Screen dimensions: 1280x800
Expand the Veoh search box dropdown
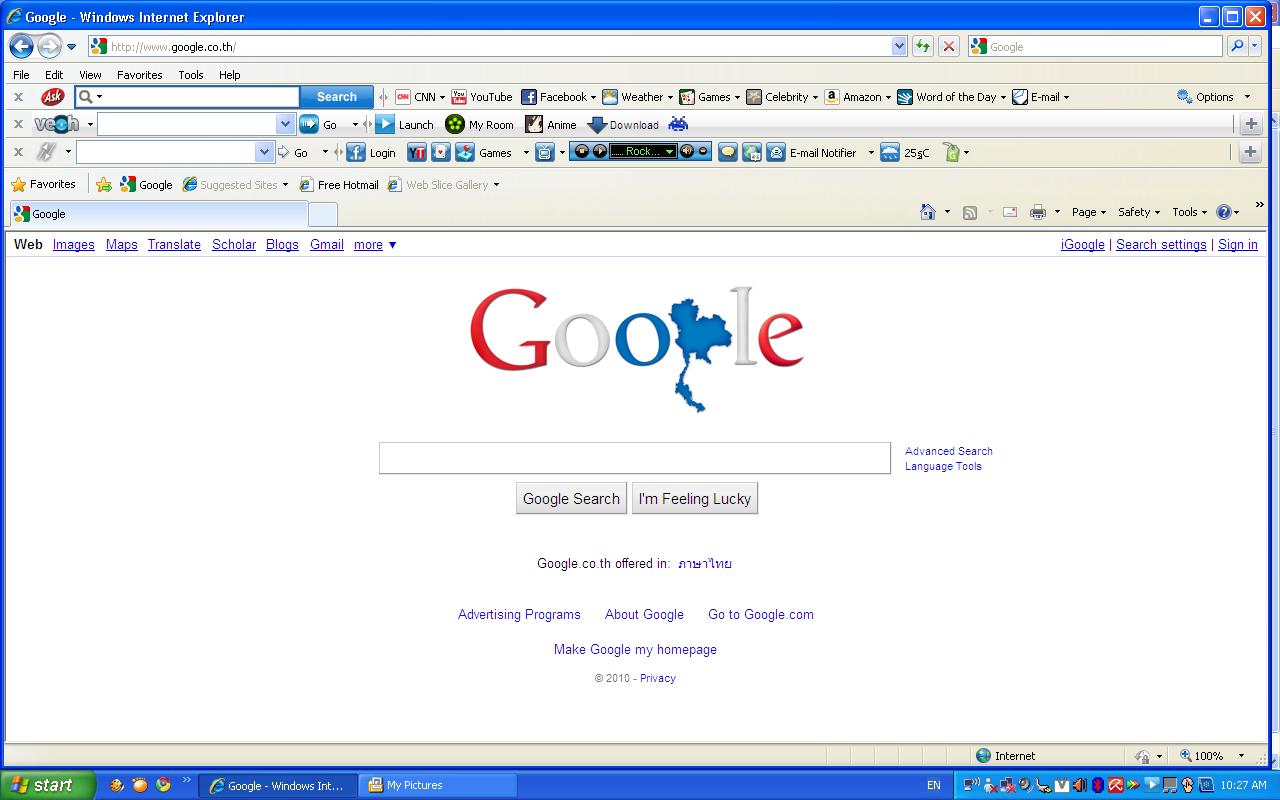point(285,124)
